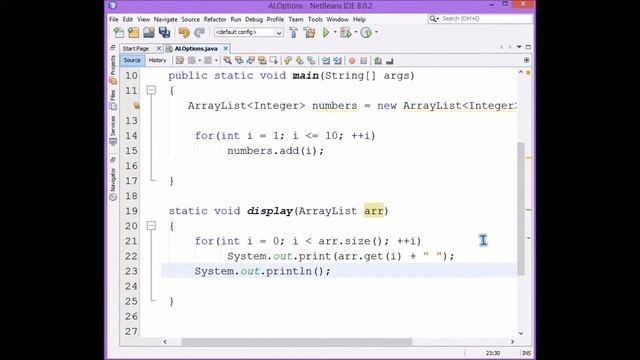The image size is (640, 360).
Task: Click the lightbulb hint icon on line 12
Action: [136, 105]
